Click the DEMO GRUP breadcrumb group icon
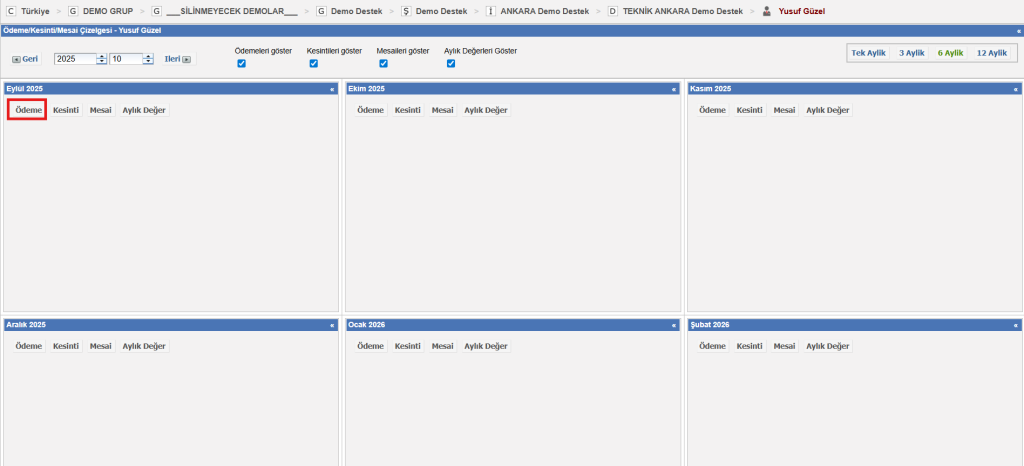The width and height of the screenshot is (1024, 466). (x=73, y=10)
